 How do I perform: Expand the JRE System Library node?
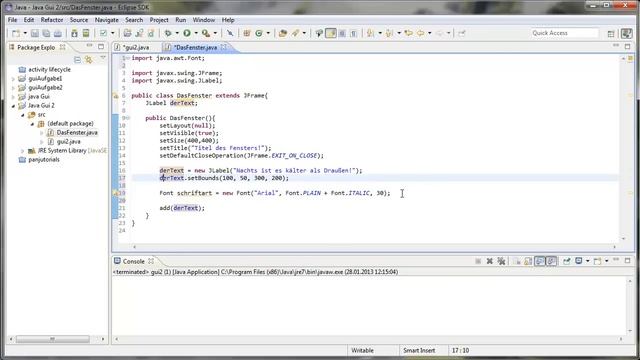[22, 151]
